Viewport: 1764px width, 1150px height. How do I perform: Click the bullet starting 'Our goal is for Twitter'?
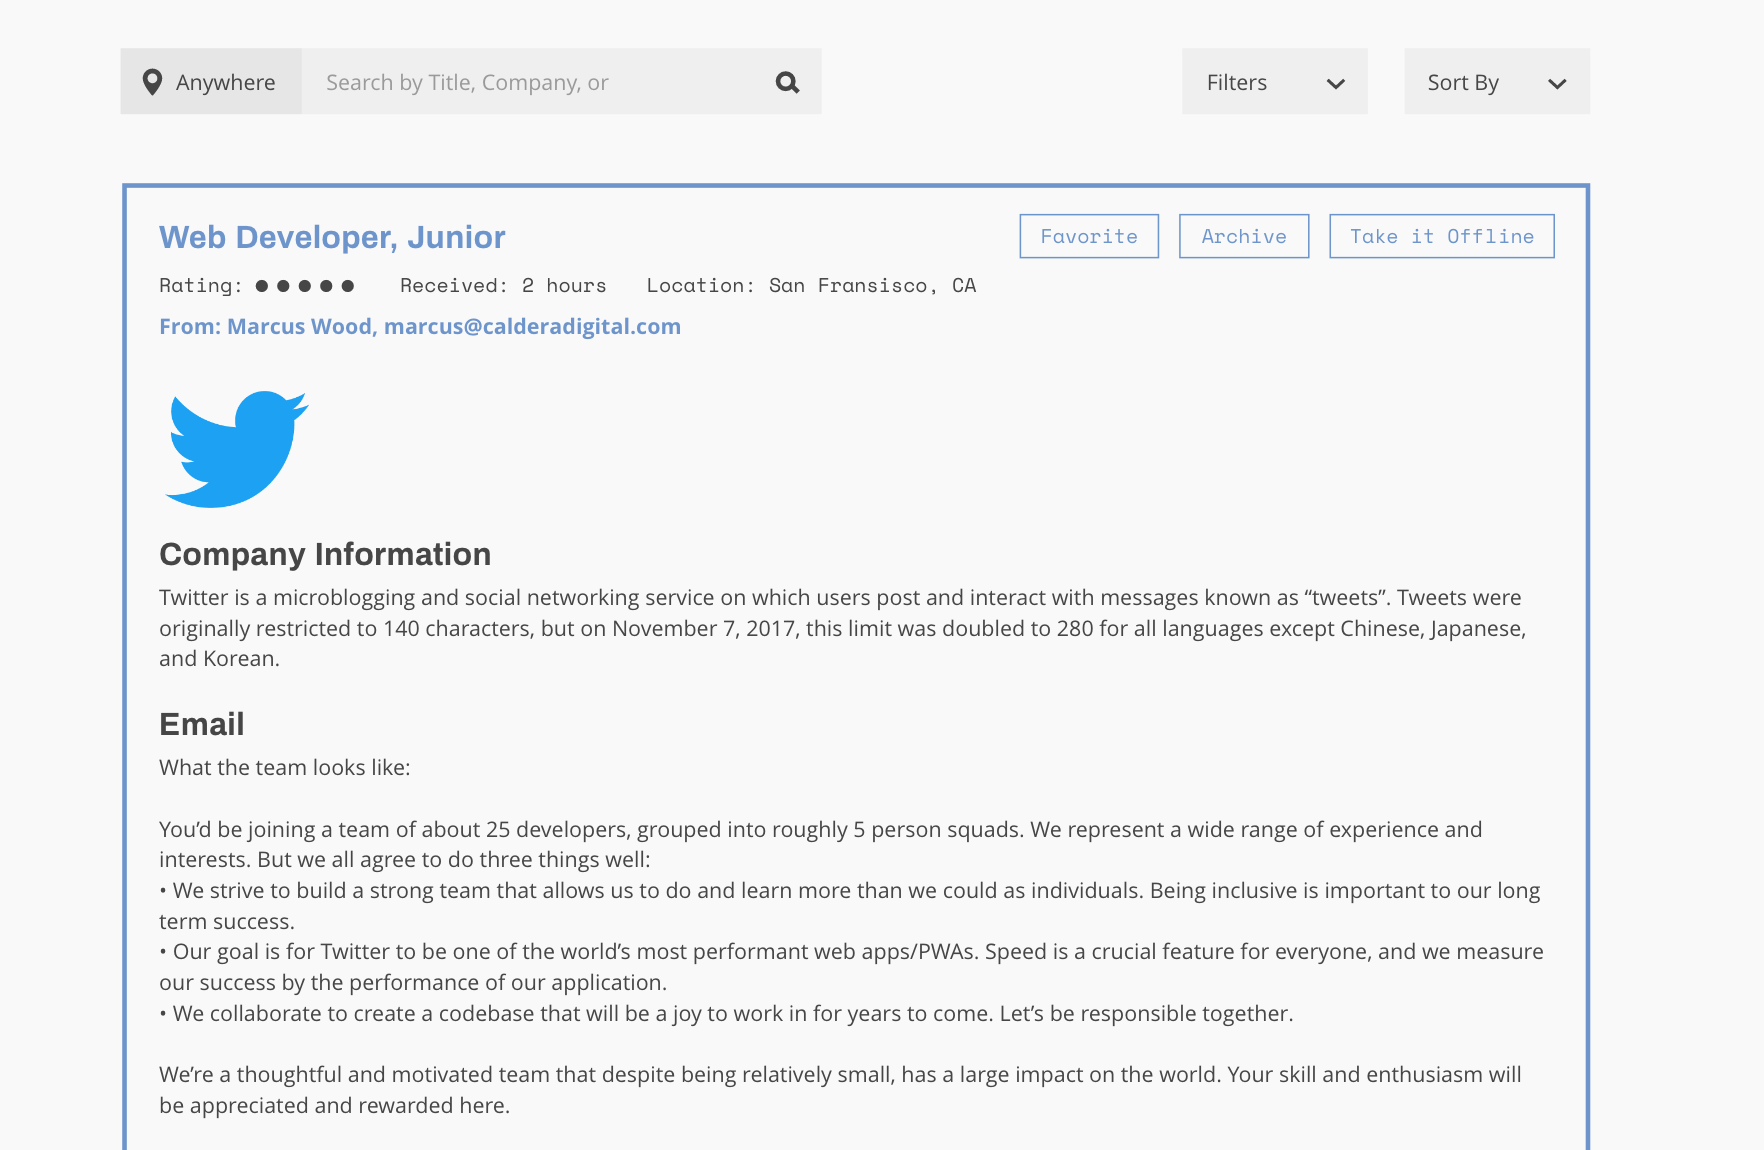[851, 967]
